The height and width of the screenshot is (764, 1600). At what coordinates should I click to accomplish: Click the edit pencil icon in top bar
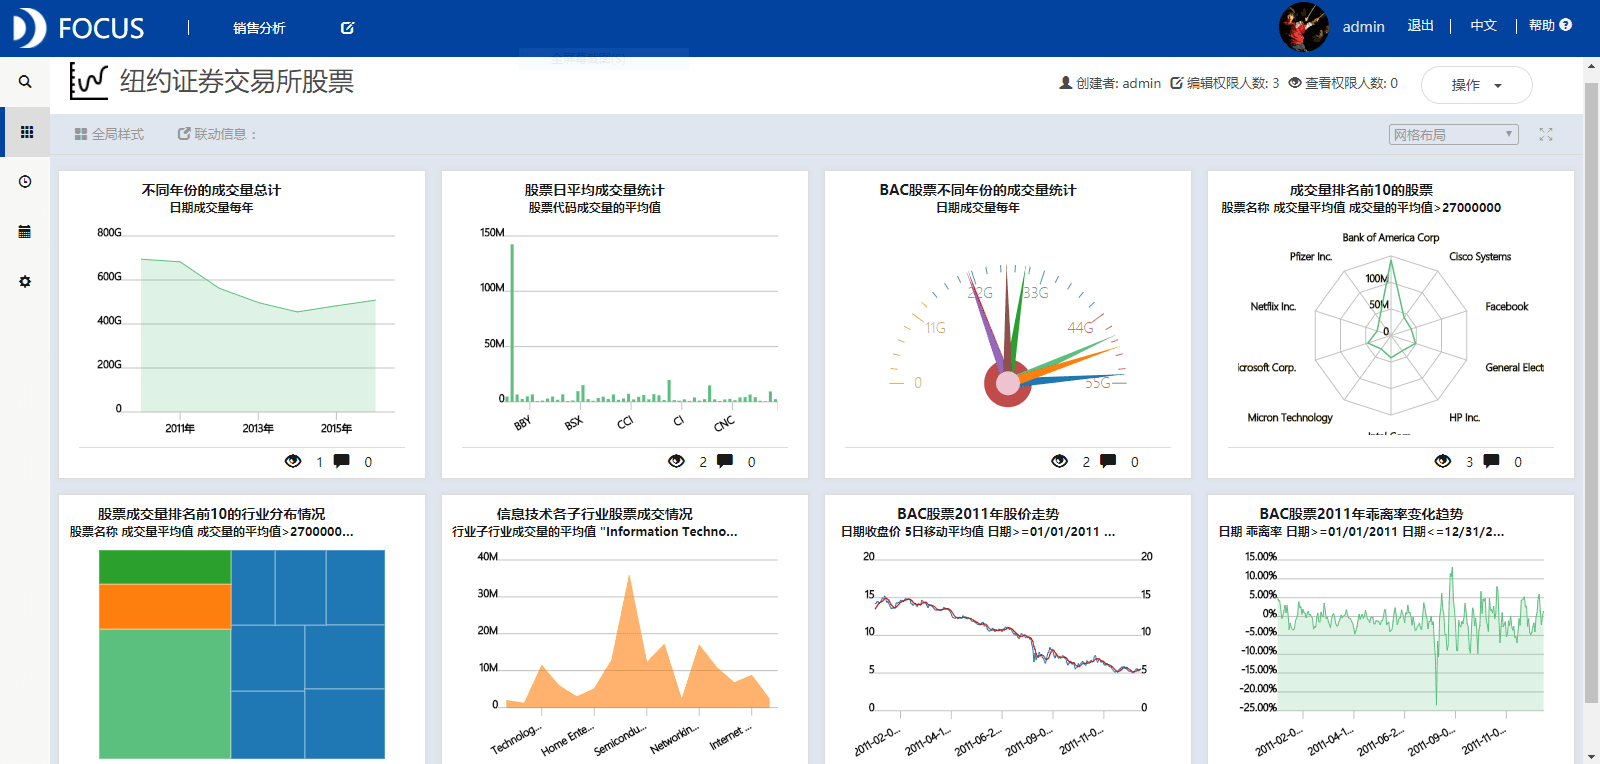(347, 28)
